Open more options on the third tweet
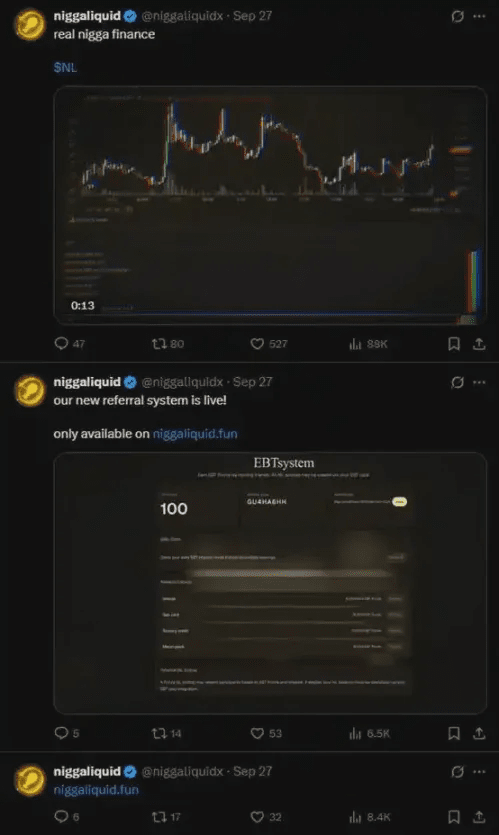Viewport: 499px width, 835px height. click(x=479, y=772)
